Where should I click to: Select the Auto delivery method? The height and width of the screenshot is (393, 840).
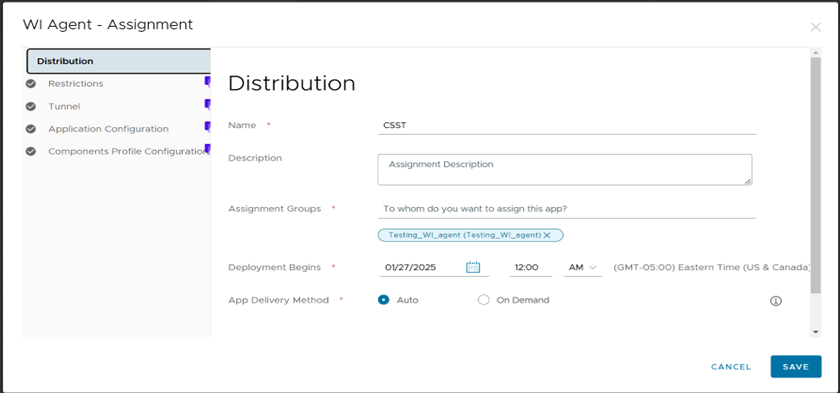click(383, 300)
